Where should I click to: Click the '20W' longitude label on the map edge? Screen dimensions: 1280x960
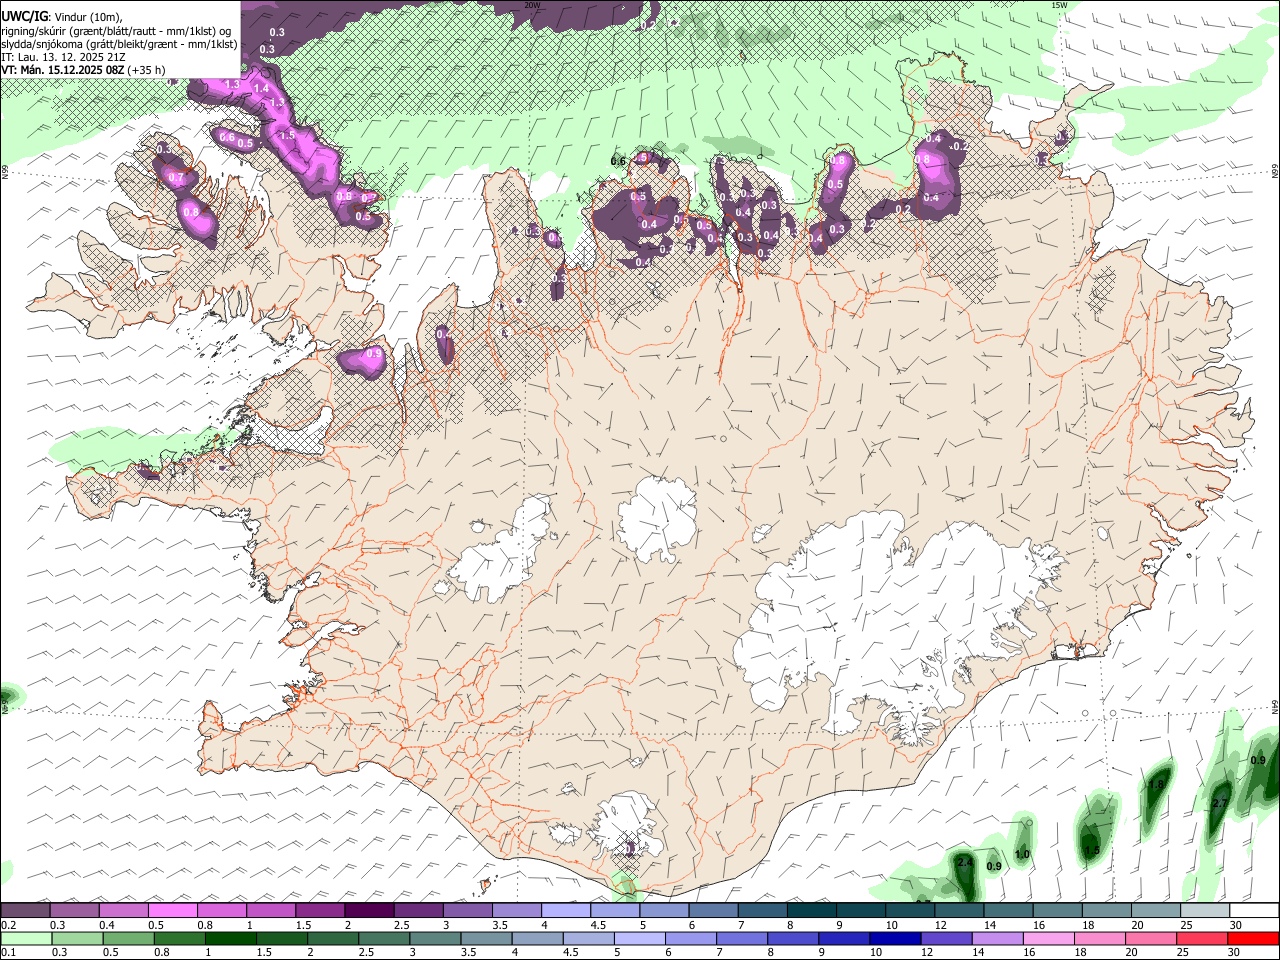532,5
